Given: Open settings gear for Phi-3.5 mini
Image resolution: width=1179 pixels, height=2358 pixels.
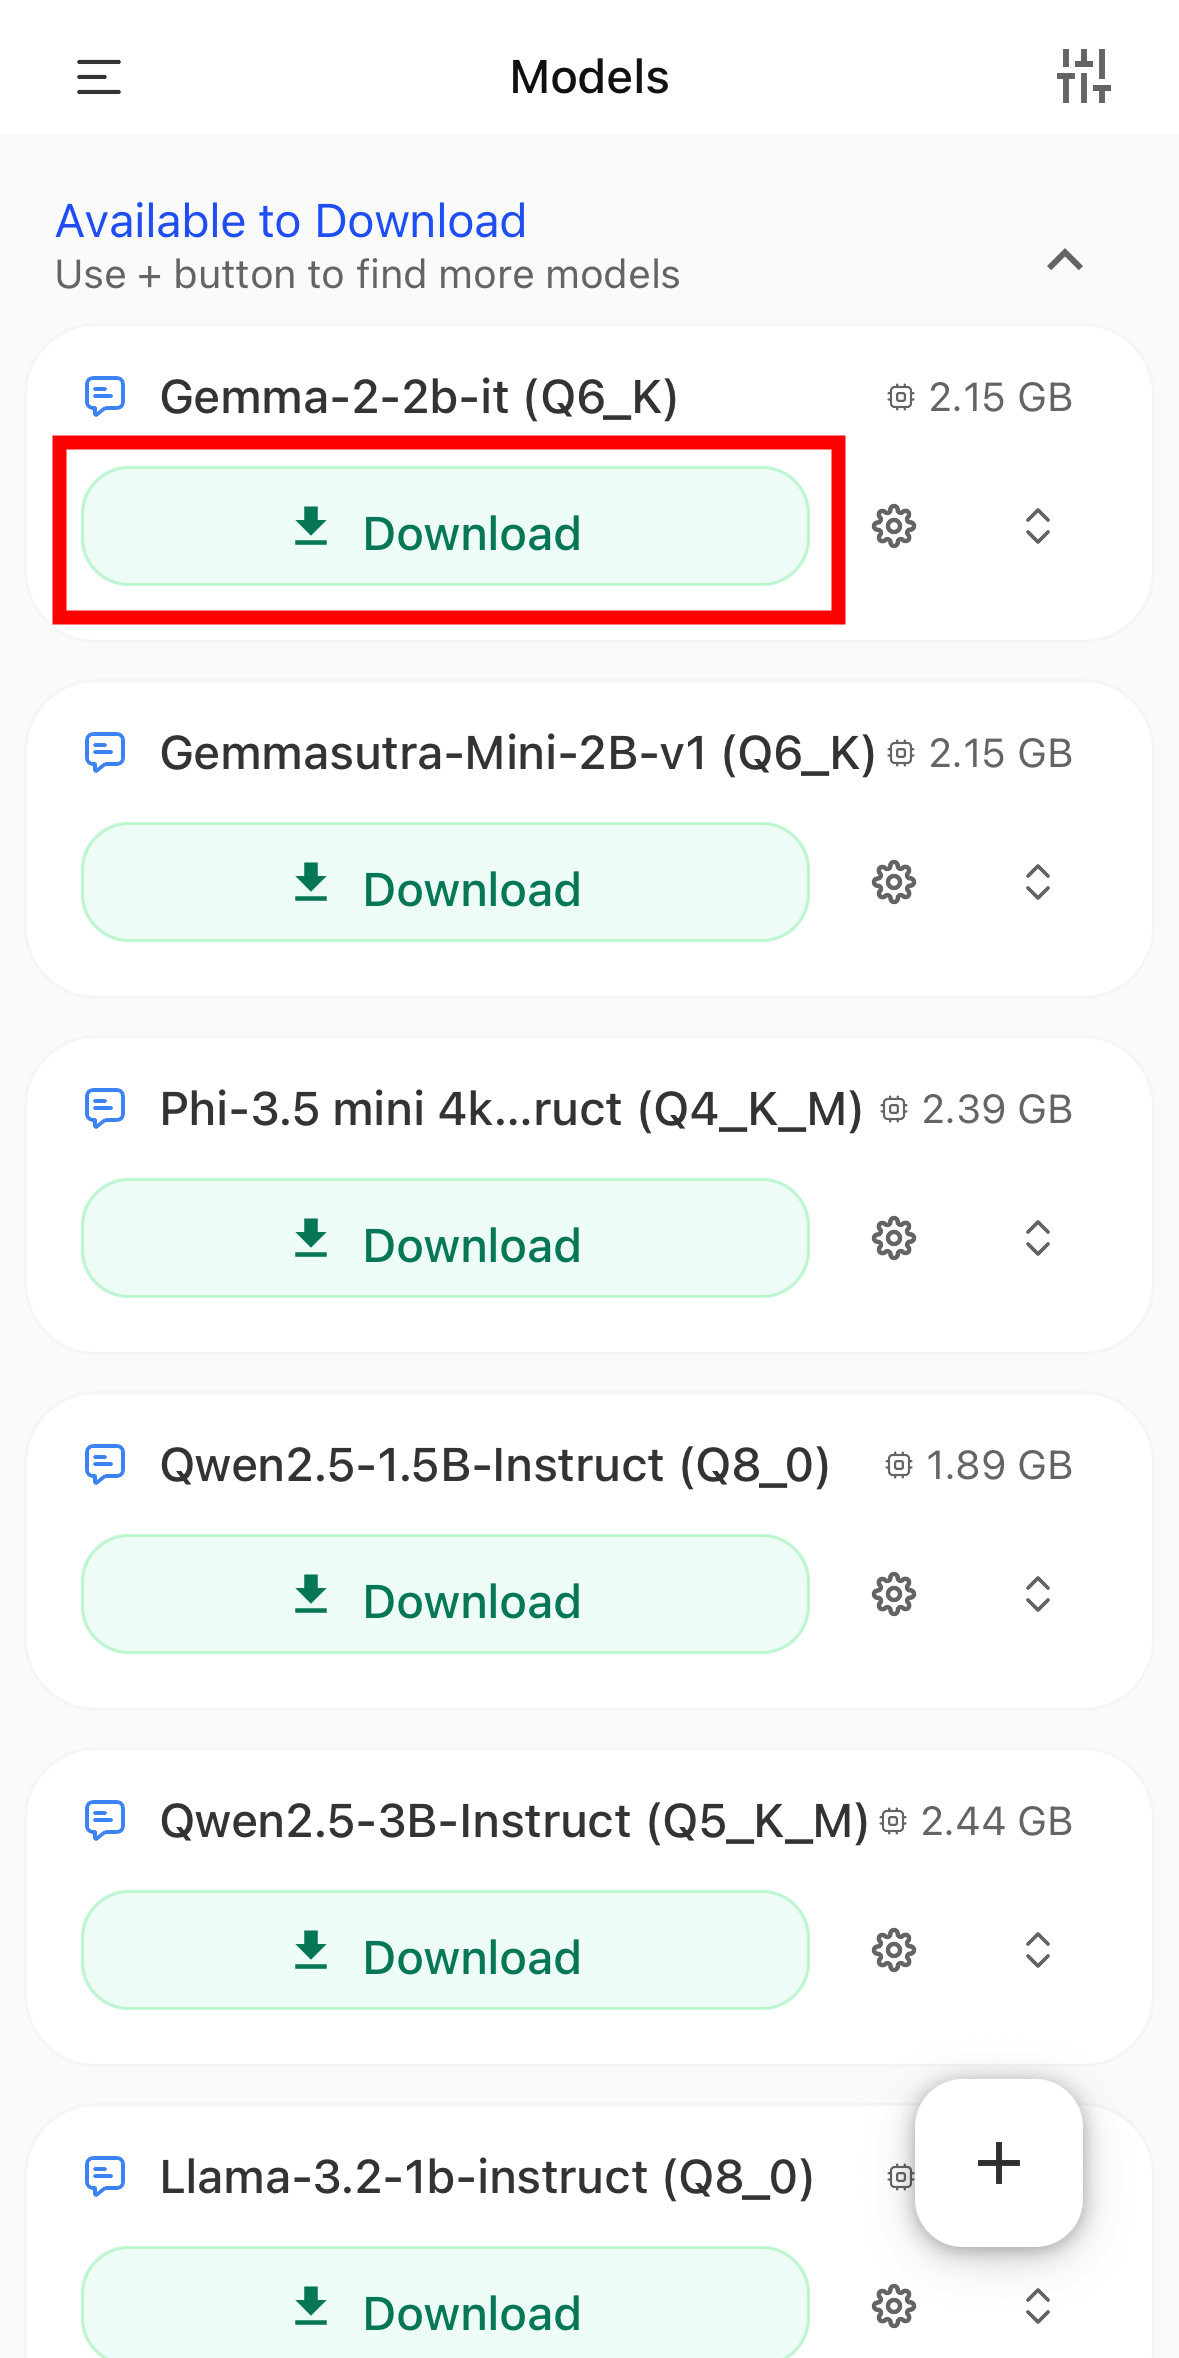Looking at the screenshot, I should coord(894,1238).
